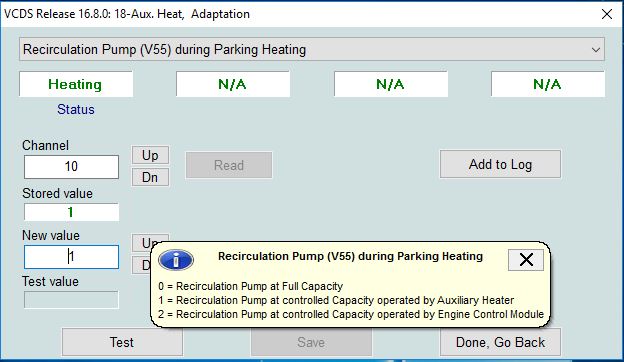Close the Recirculation Pump info balloon
The width and height of the screenshot is (624, 362).
click(526, 260)
